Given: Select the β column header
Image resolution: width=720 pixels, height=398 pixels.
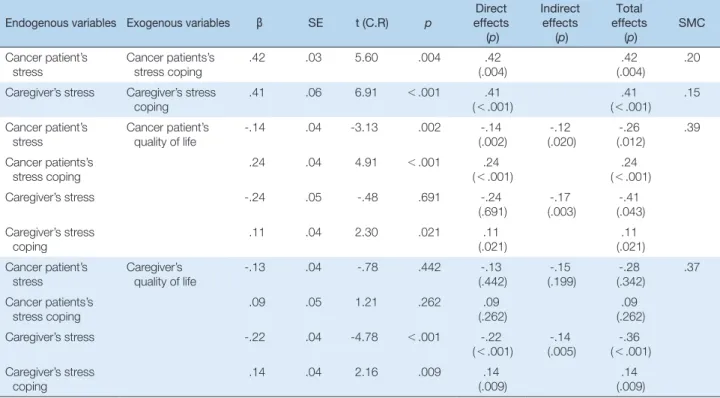Looking at the screenshot, I should (x=259, y=23).
